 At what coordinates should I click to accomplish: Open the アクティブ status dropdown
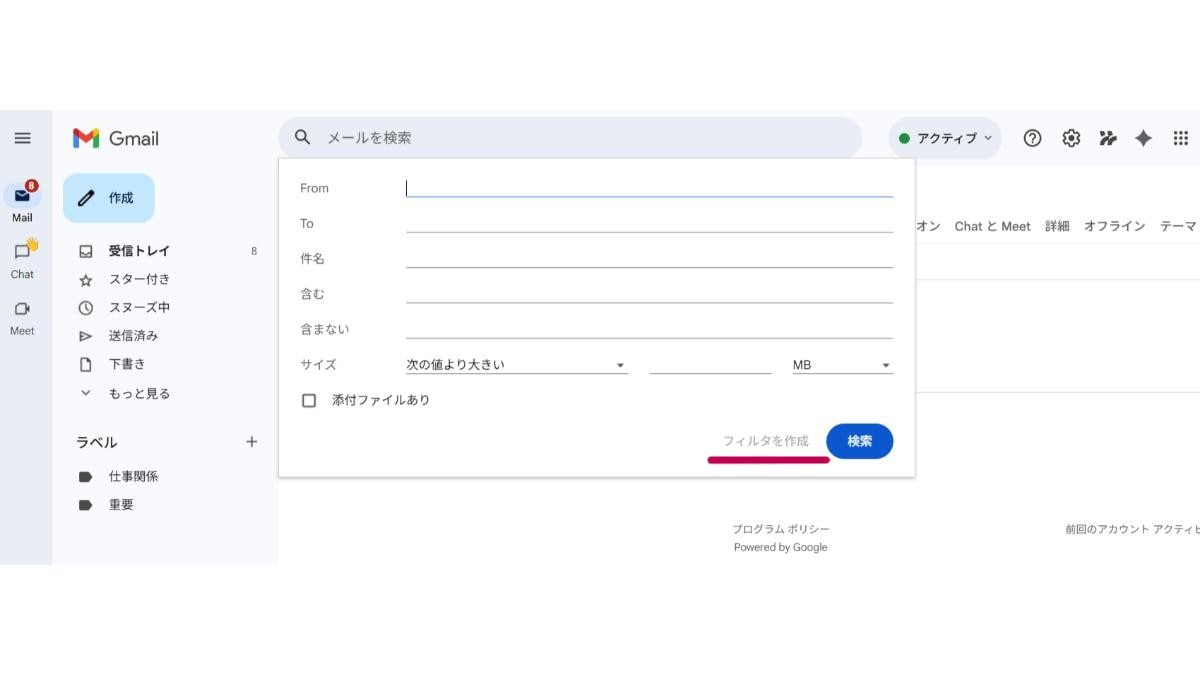tap(944, 137)
